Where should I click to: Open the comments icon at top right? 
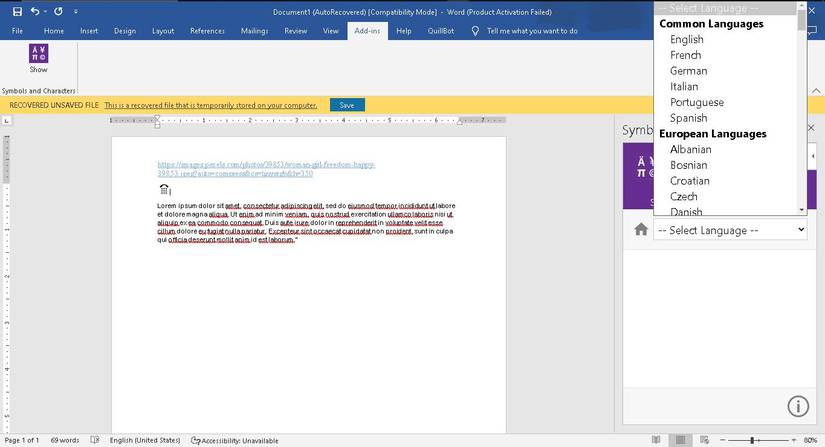(x=813, y=31)
